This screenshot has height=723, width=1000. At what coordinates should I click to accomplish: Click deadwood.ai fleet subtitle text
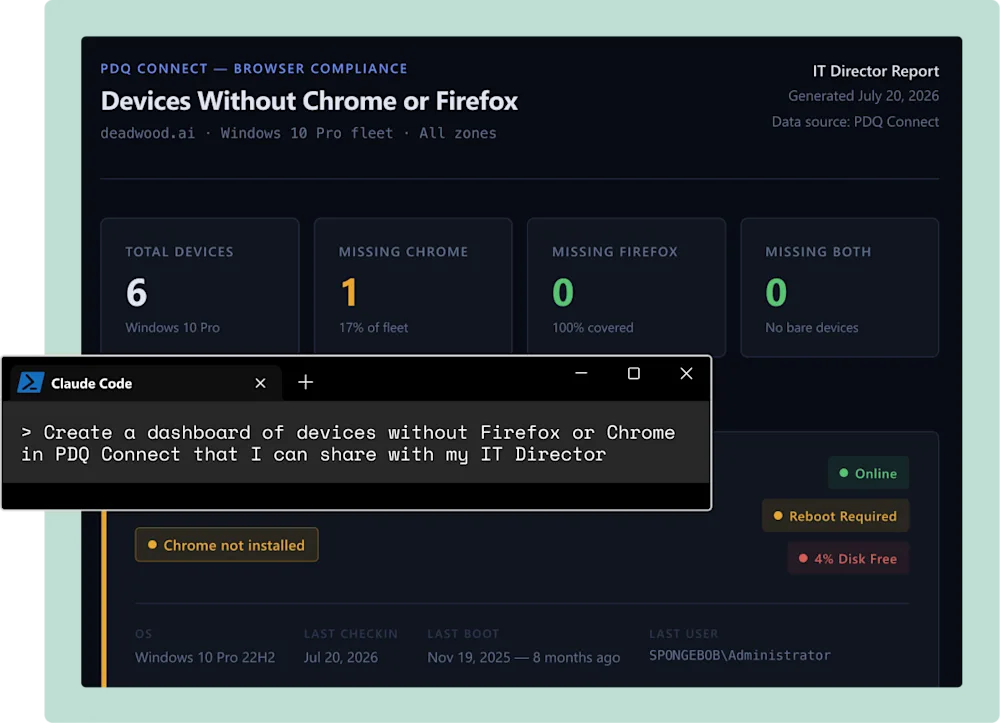tap(298, 133)
